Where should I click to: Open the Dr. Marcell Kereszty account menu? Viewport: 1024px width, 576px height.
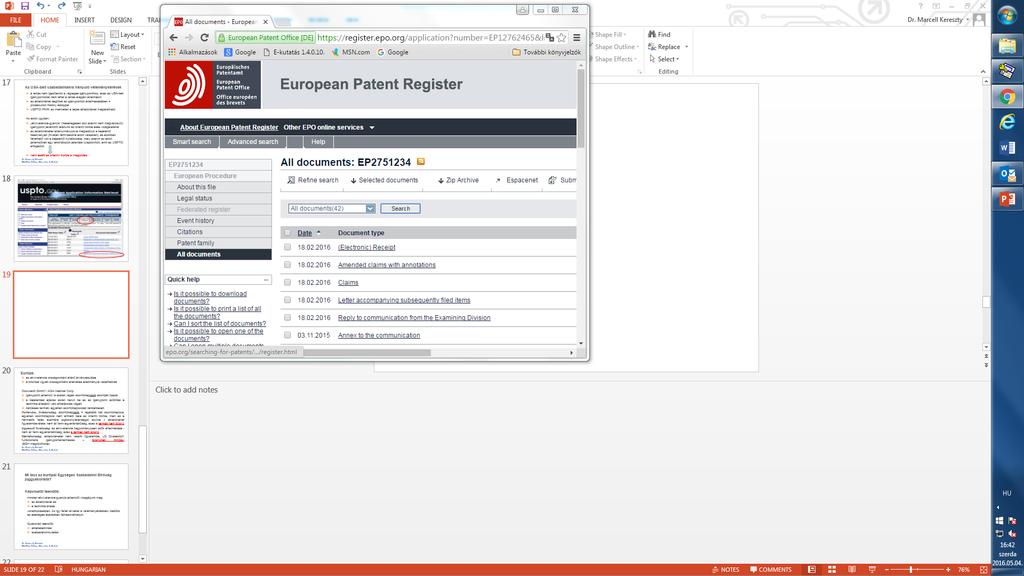938,20
